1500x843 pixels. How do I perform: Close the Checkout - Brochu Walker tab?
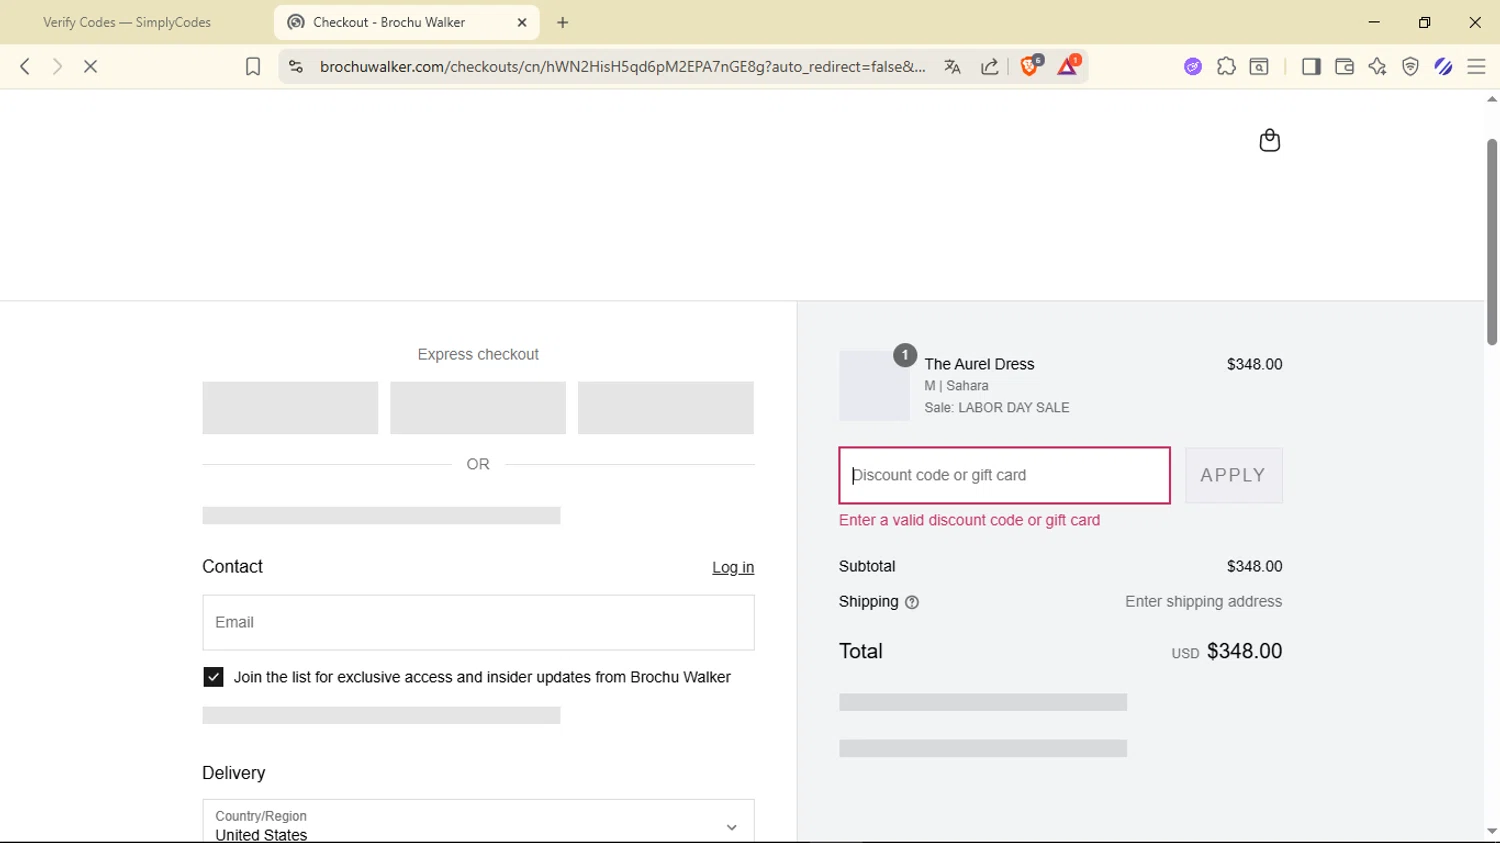pos(522,22)
